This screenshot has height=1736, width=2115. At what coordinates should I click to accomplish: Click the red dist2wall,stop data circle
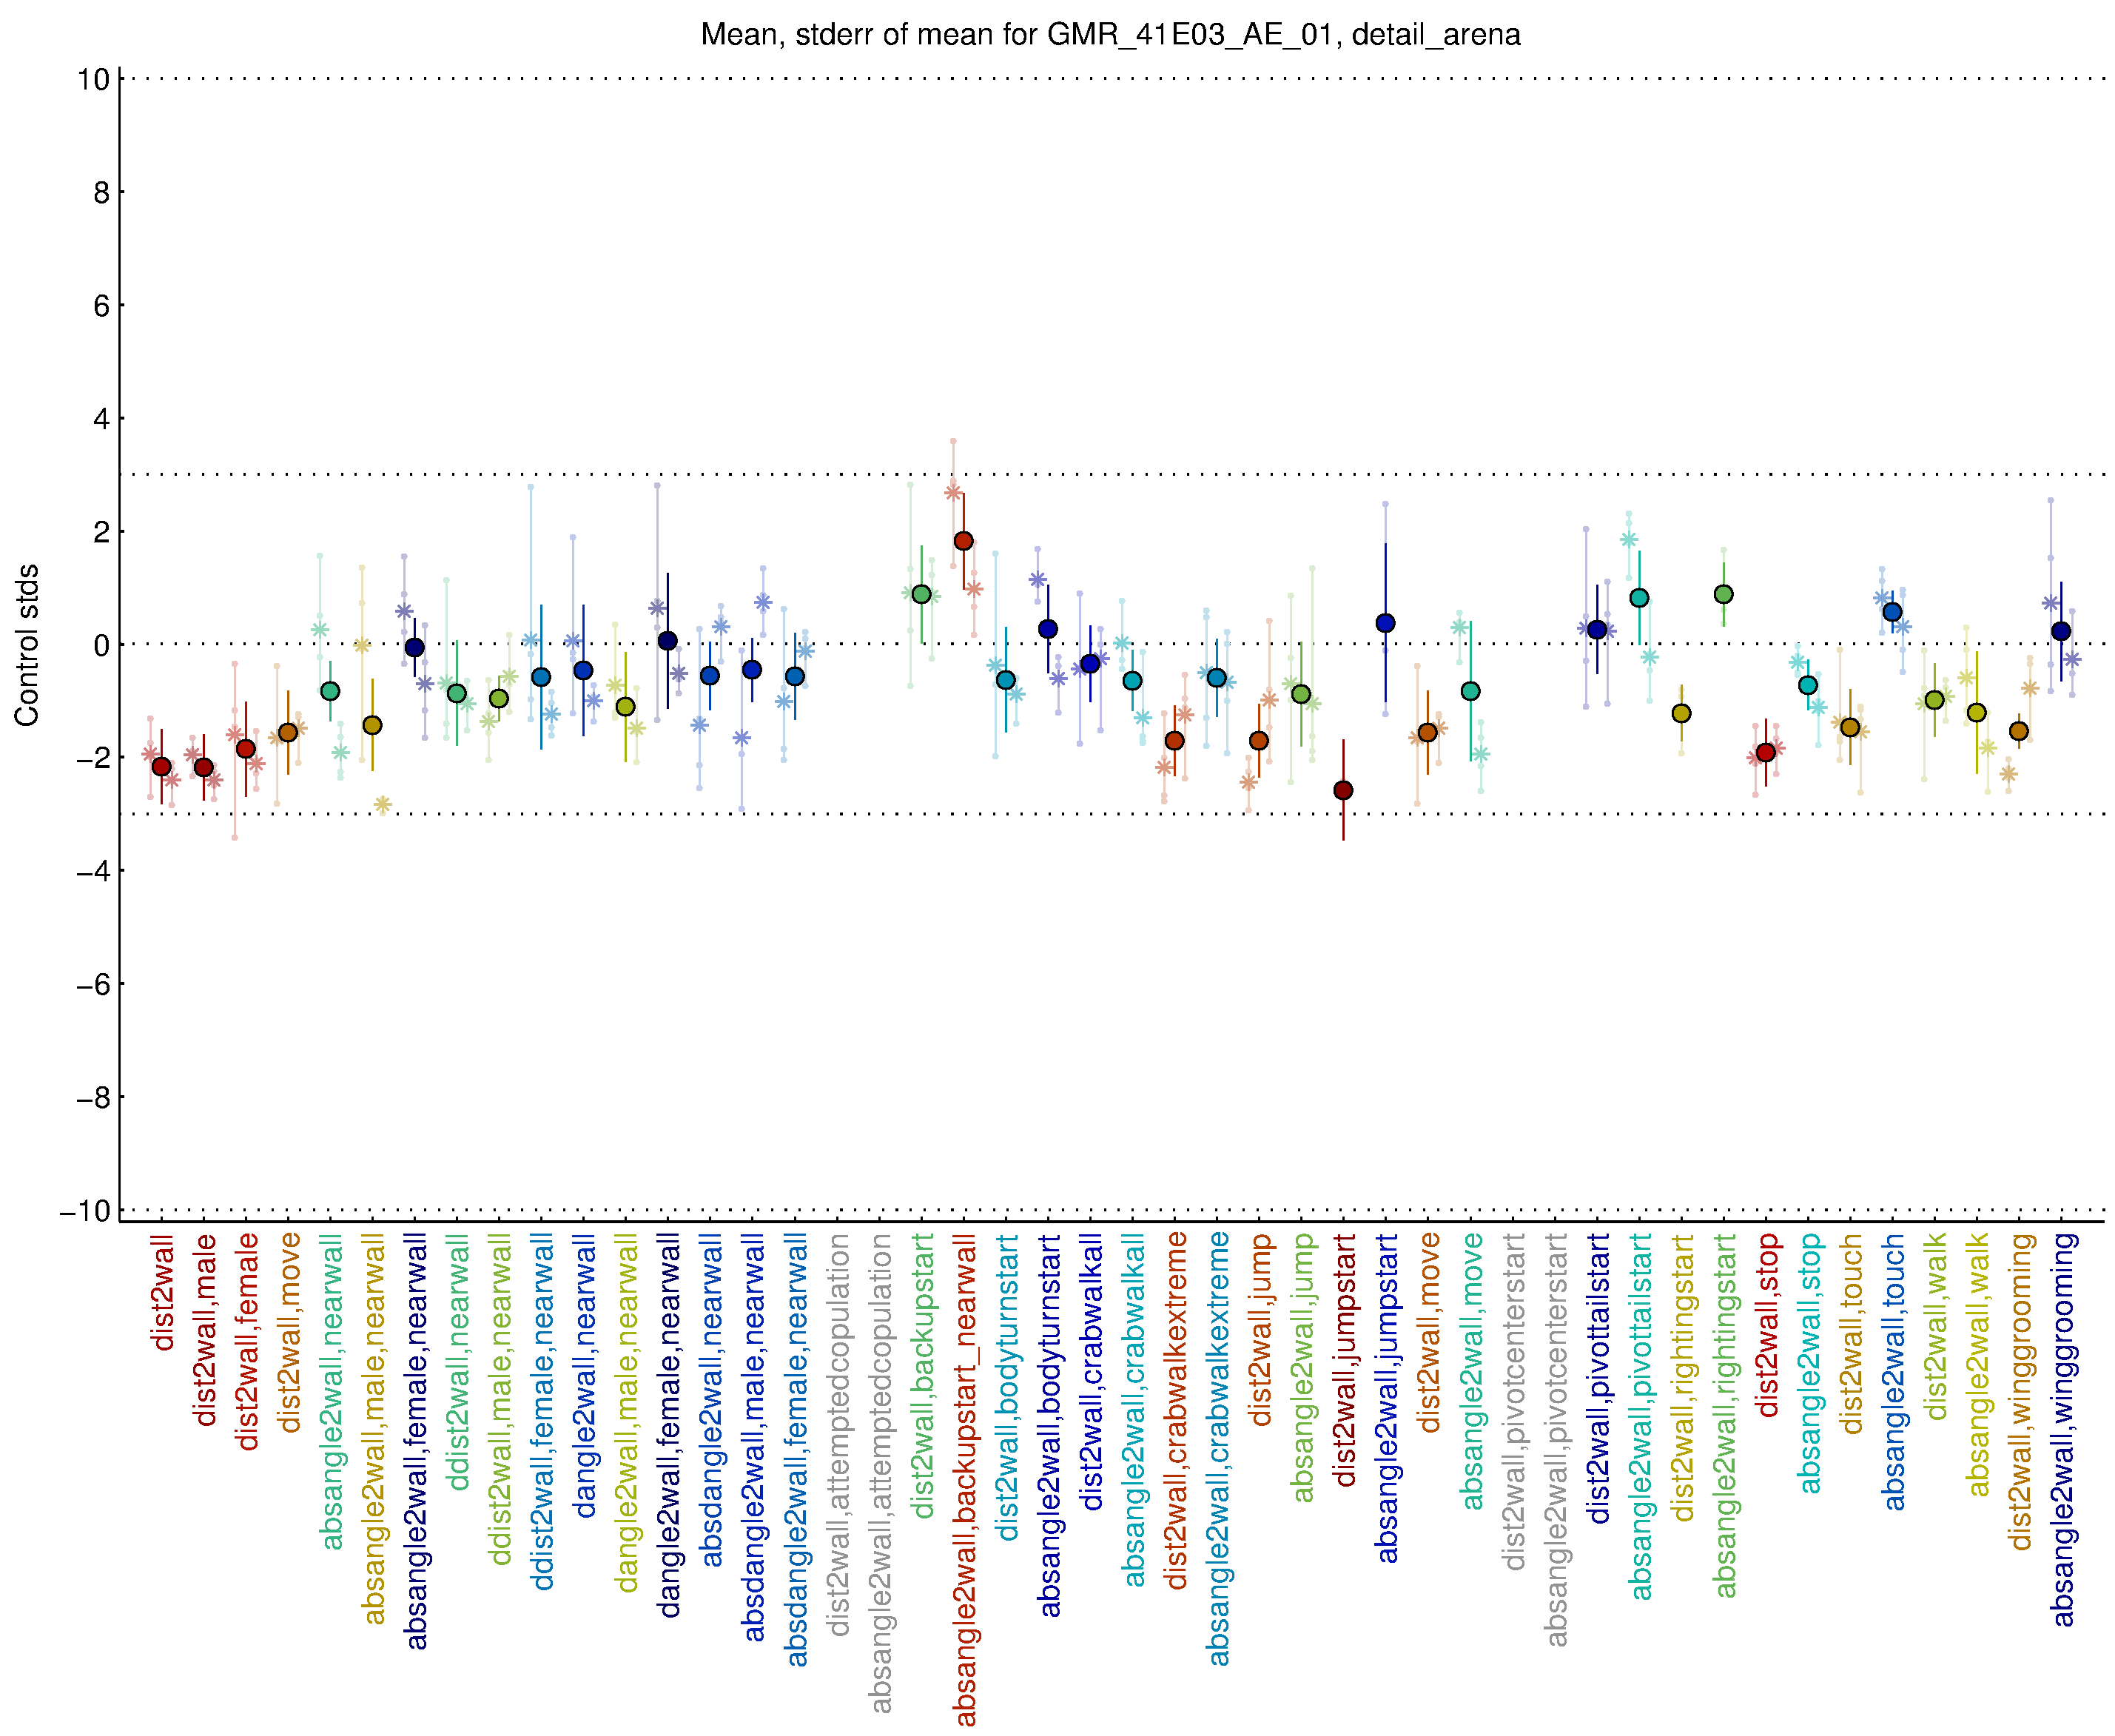click(1765, 752)
